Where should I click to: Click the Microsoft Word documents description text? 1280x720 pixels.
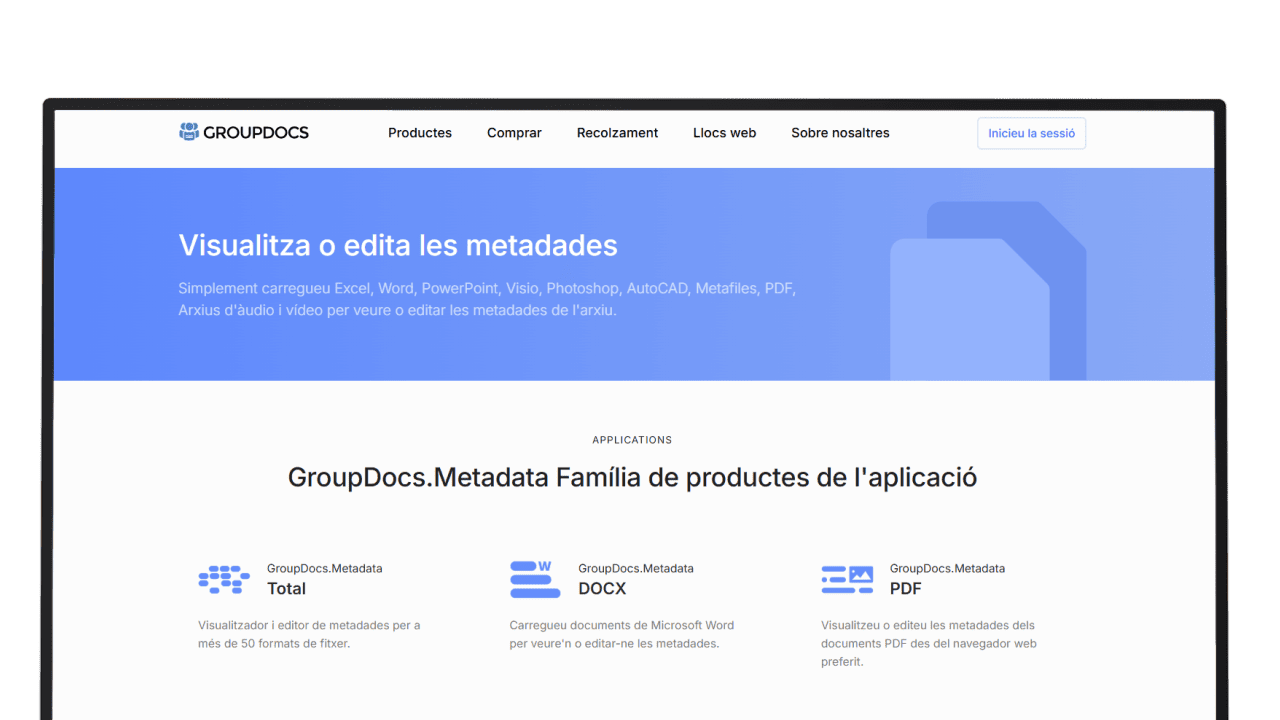[x=621, y=634]
